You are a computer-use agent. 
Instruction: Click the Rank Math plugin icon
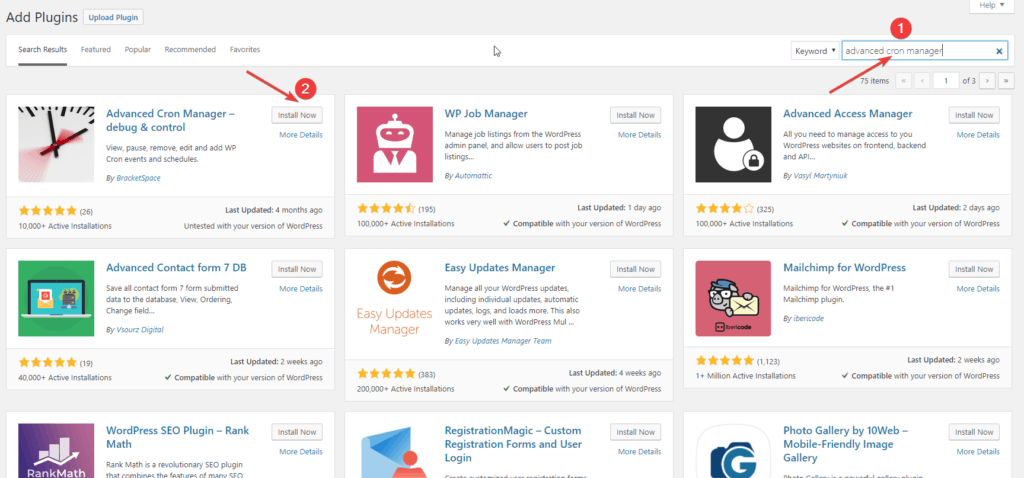point(56,450)
